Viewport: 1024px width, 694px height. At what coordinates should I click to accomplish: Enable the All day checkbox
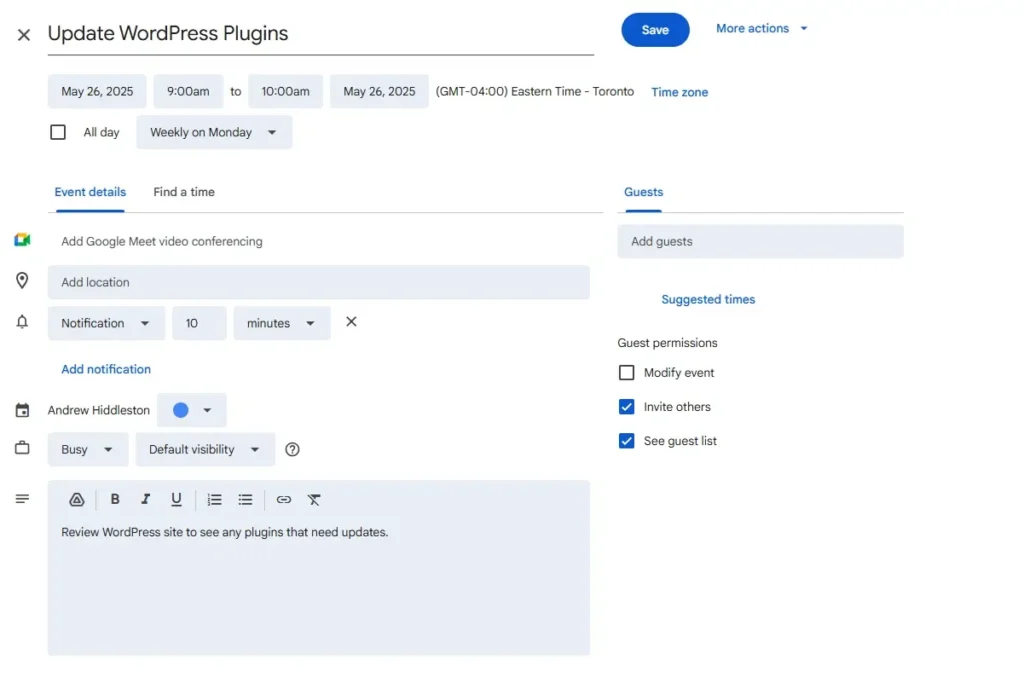[x=58, y=133]
